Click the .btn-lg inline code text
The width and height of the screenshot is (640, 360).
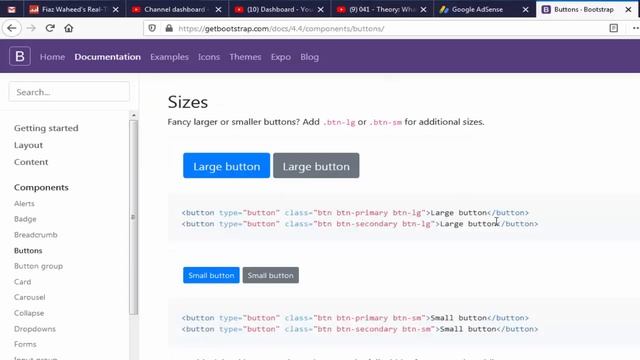pyautogui.click(x=339, y=122)
